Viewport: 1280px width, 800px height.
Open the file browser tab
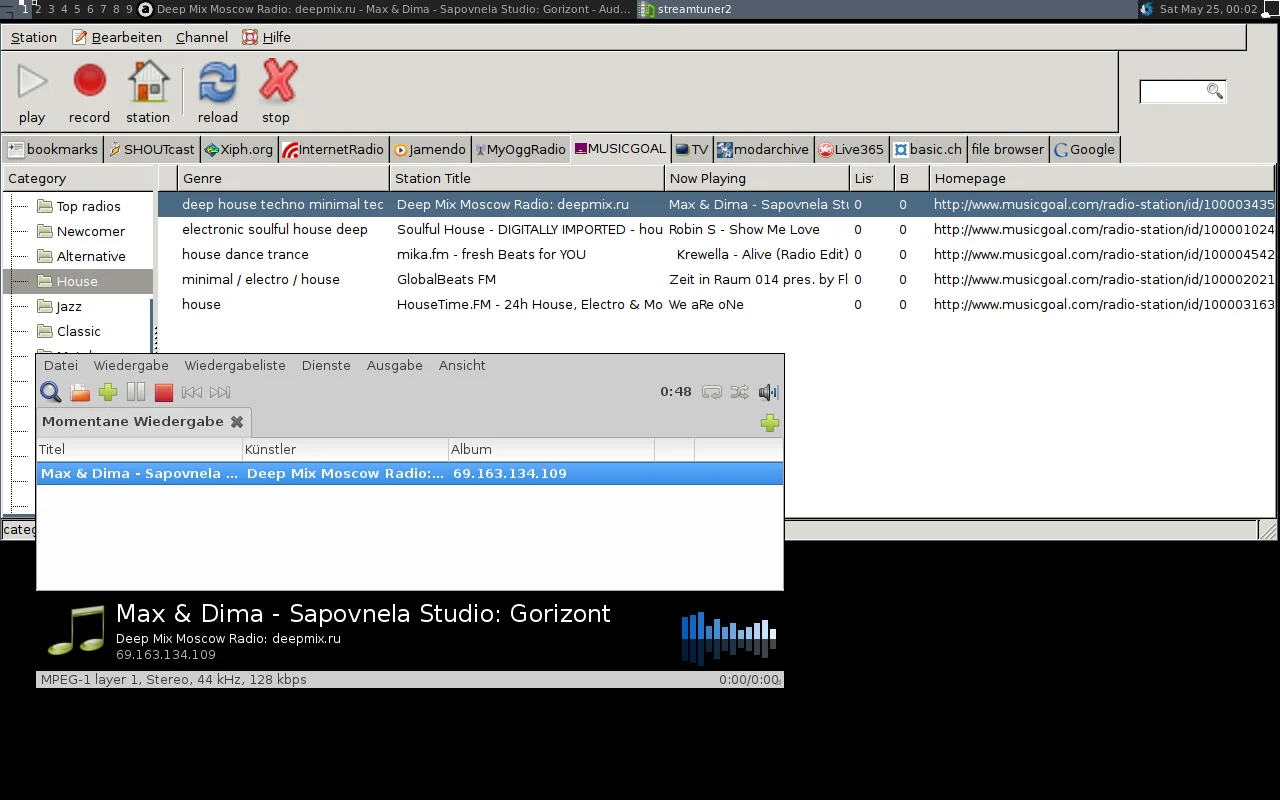[x=1007, y=149]
